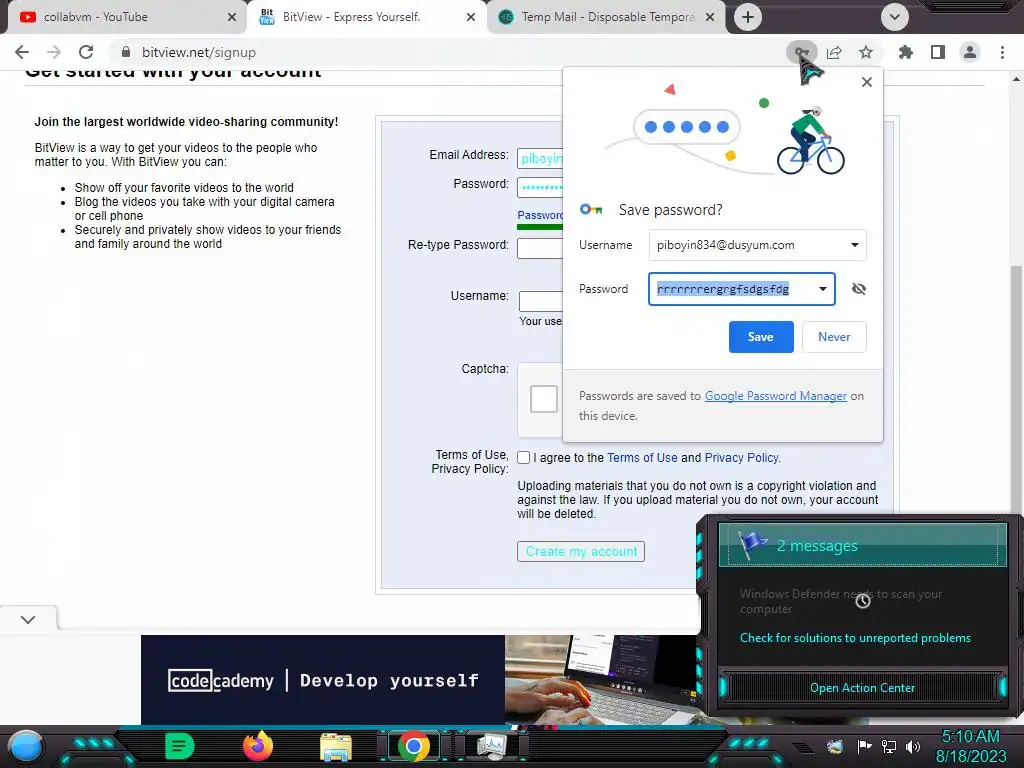Open the Windows Start orb
1024x768 pixels.
(x=26, y=747)
